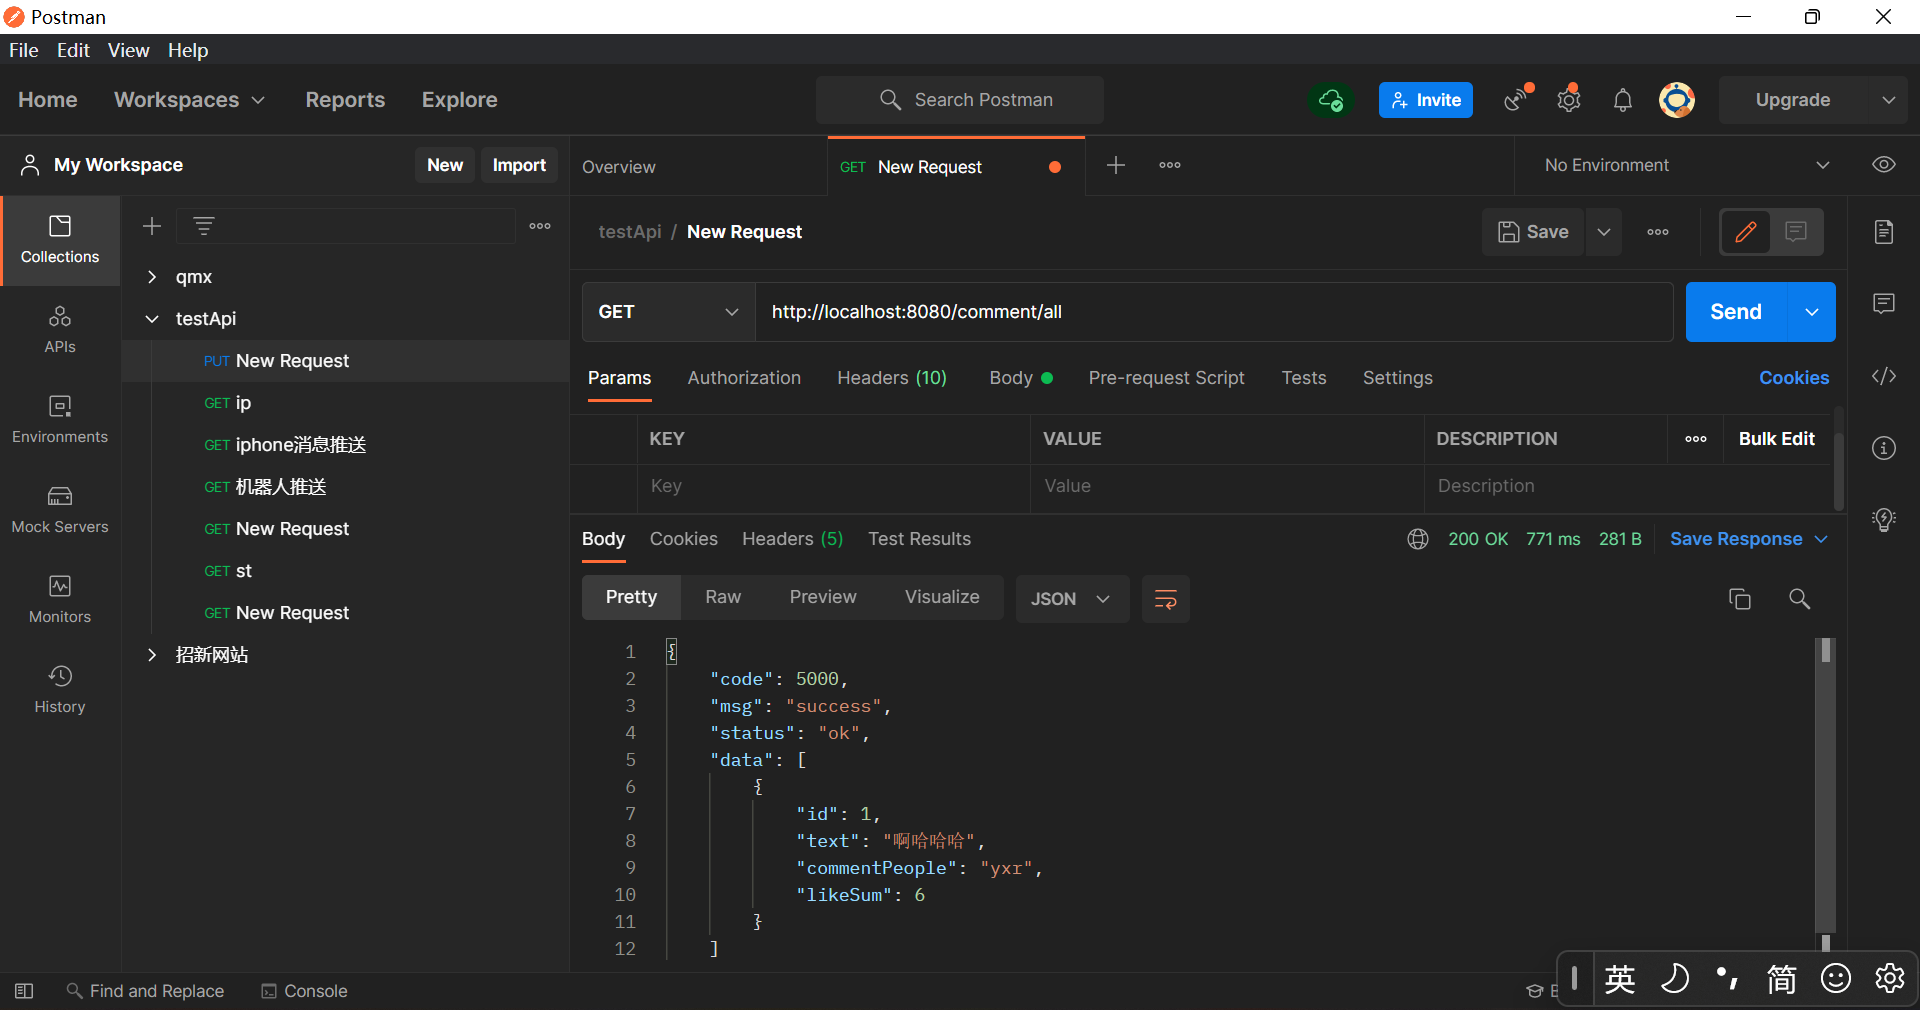
Task: Open request info icon in right sidebar
Action: [x=1884, y=448]
